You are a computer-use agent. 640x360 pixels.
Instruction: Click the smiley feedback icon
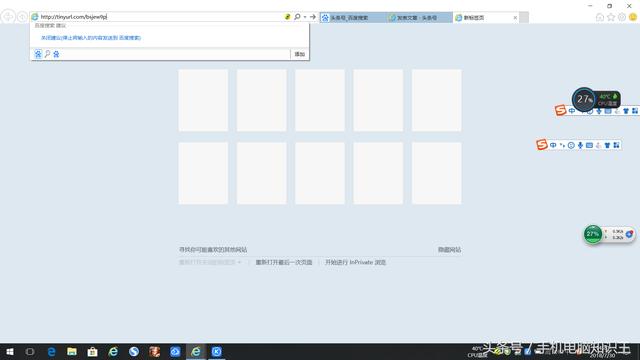633,17
